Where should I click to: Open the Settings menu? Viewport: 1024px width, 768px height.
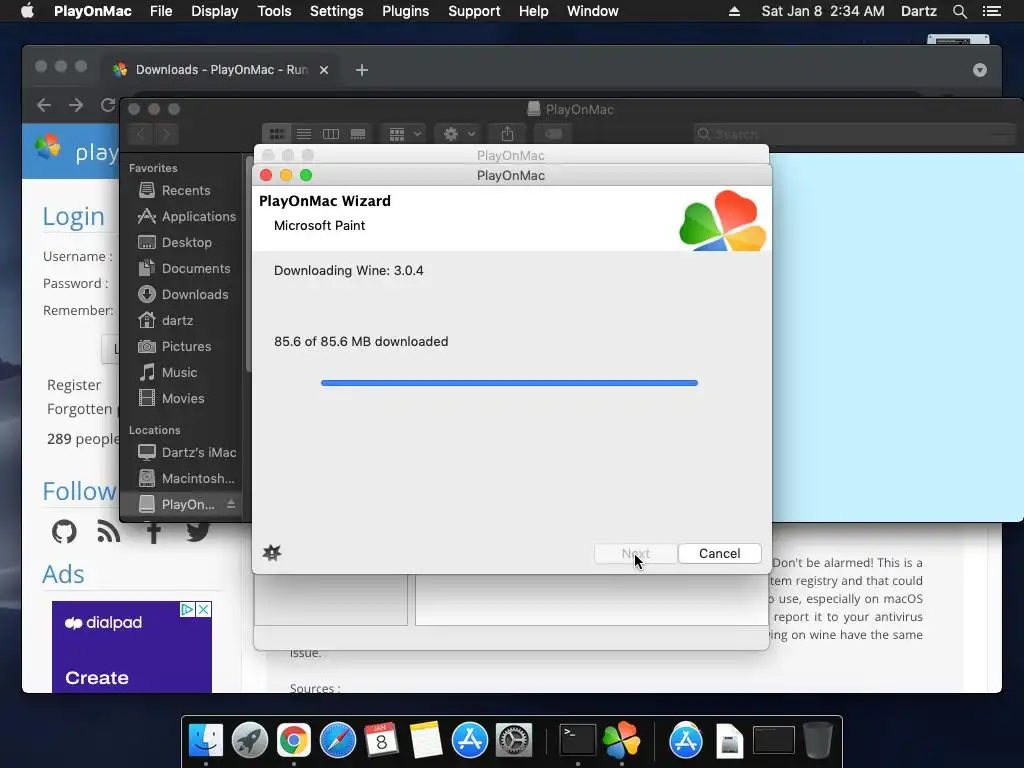[336, 11]
